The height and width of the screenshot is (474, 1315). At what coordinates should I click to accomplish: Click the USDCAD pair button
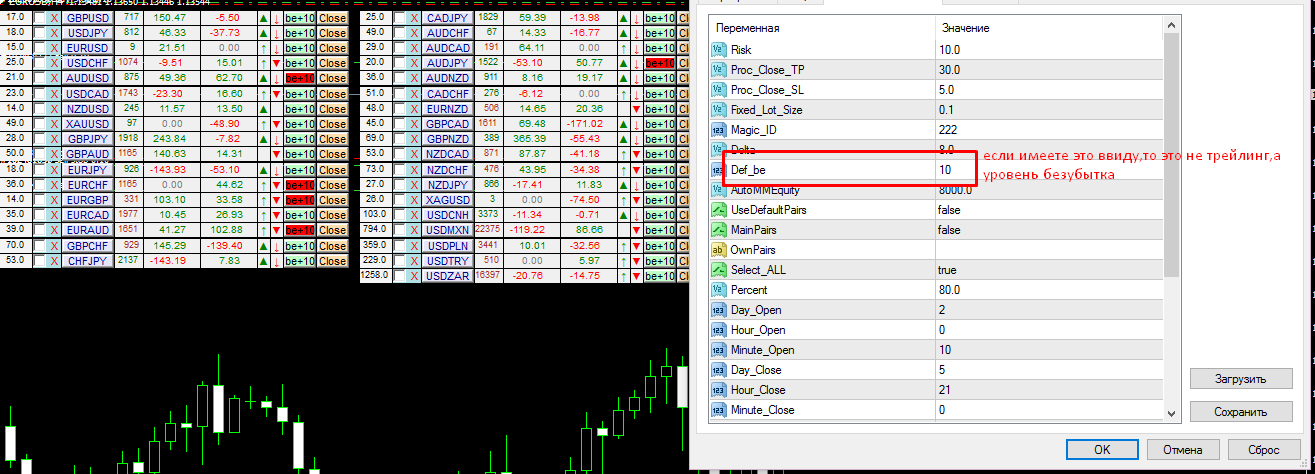pos(87,93)
